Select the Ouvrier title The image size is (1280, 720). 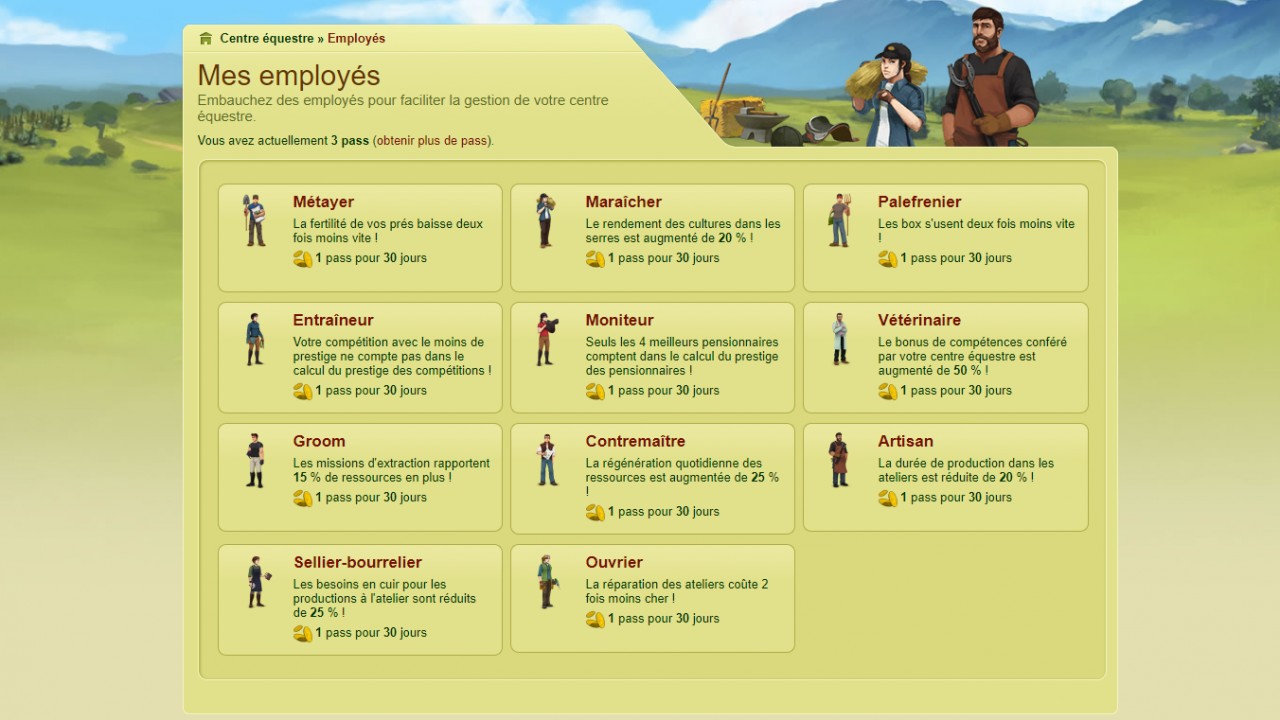coord(614,562)
